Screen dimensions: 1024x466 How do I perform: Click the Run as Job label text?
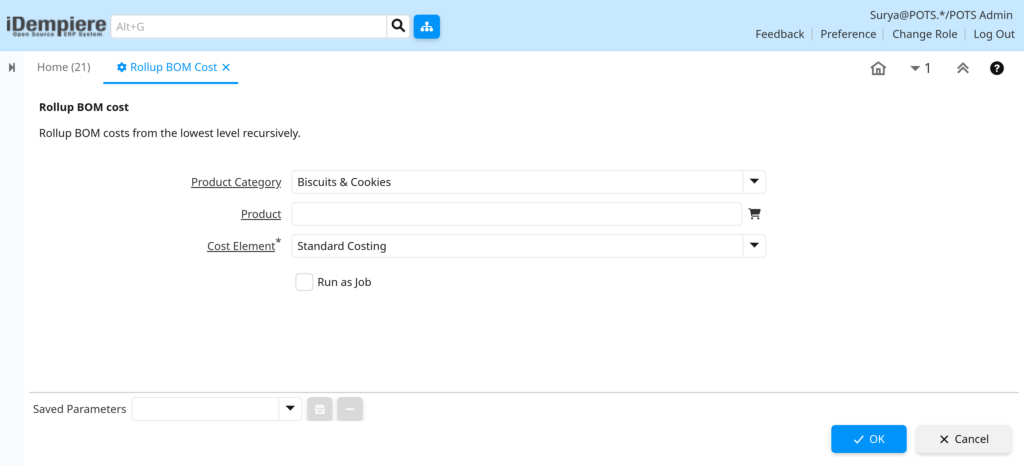pos(344,283)
